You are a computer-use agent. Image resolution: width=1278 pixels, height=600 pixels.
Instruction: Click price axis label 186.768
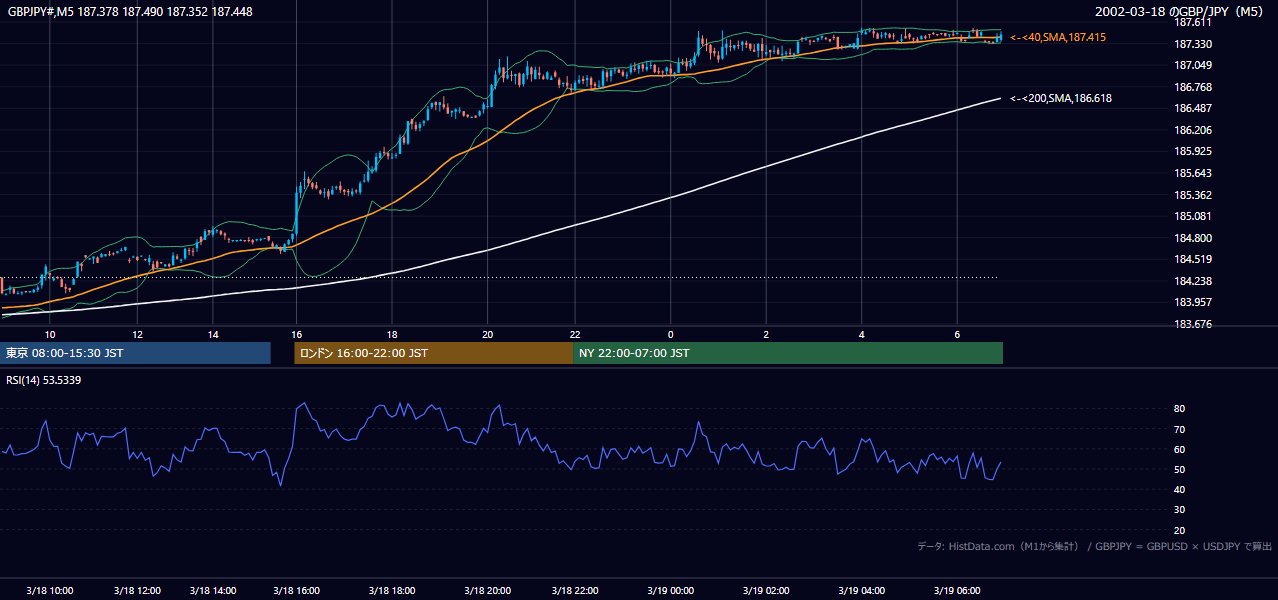pos(1193,87)
